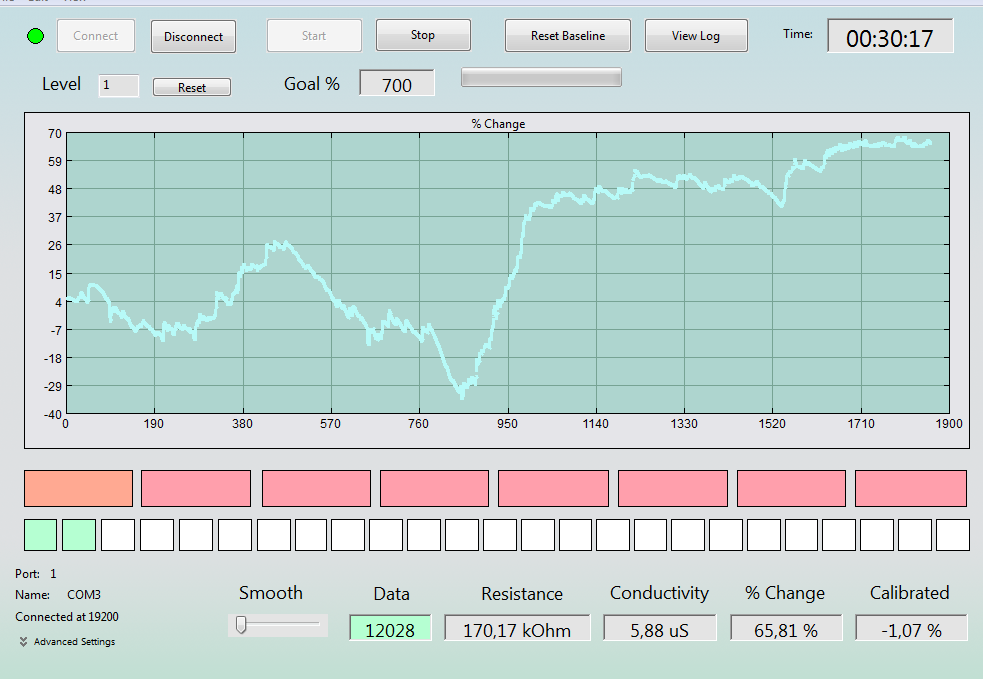Click the last white step square

click(x=953, y=535)
